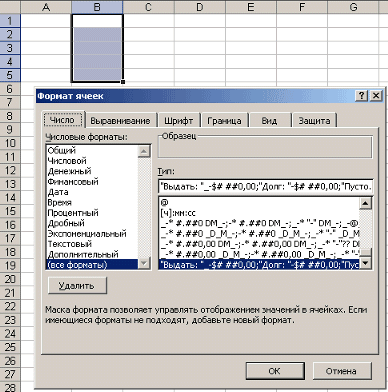This screenshot has height=392, width=388.
Task: Select the Экспоненциальный format
Action: pos(92,233)
